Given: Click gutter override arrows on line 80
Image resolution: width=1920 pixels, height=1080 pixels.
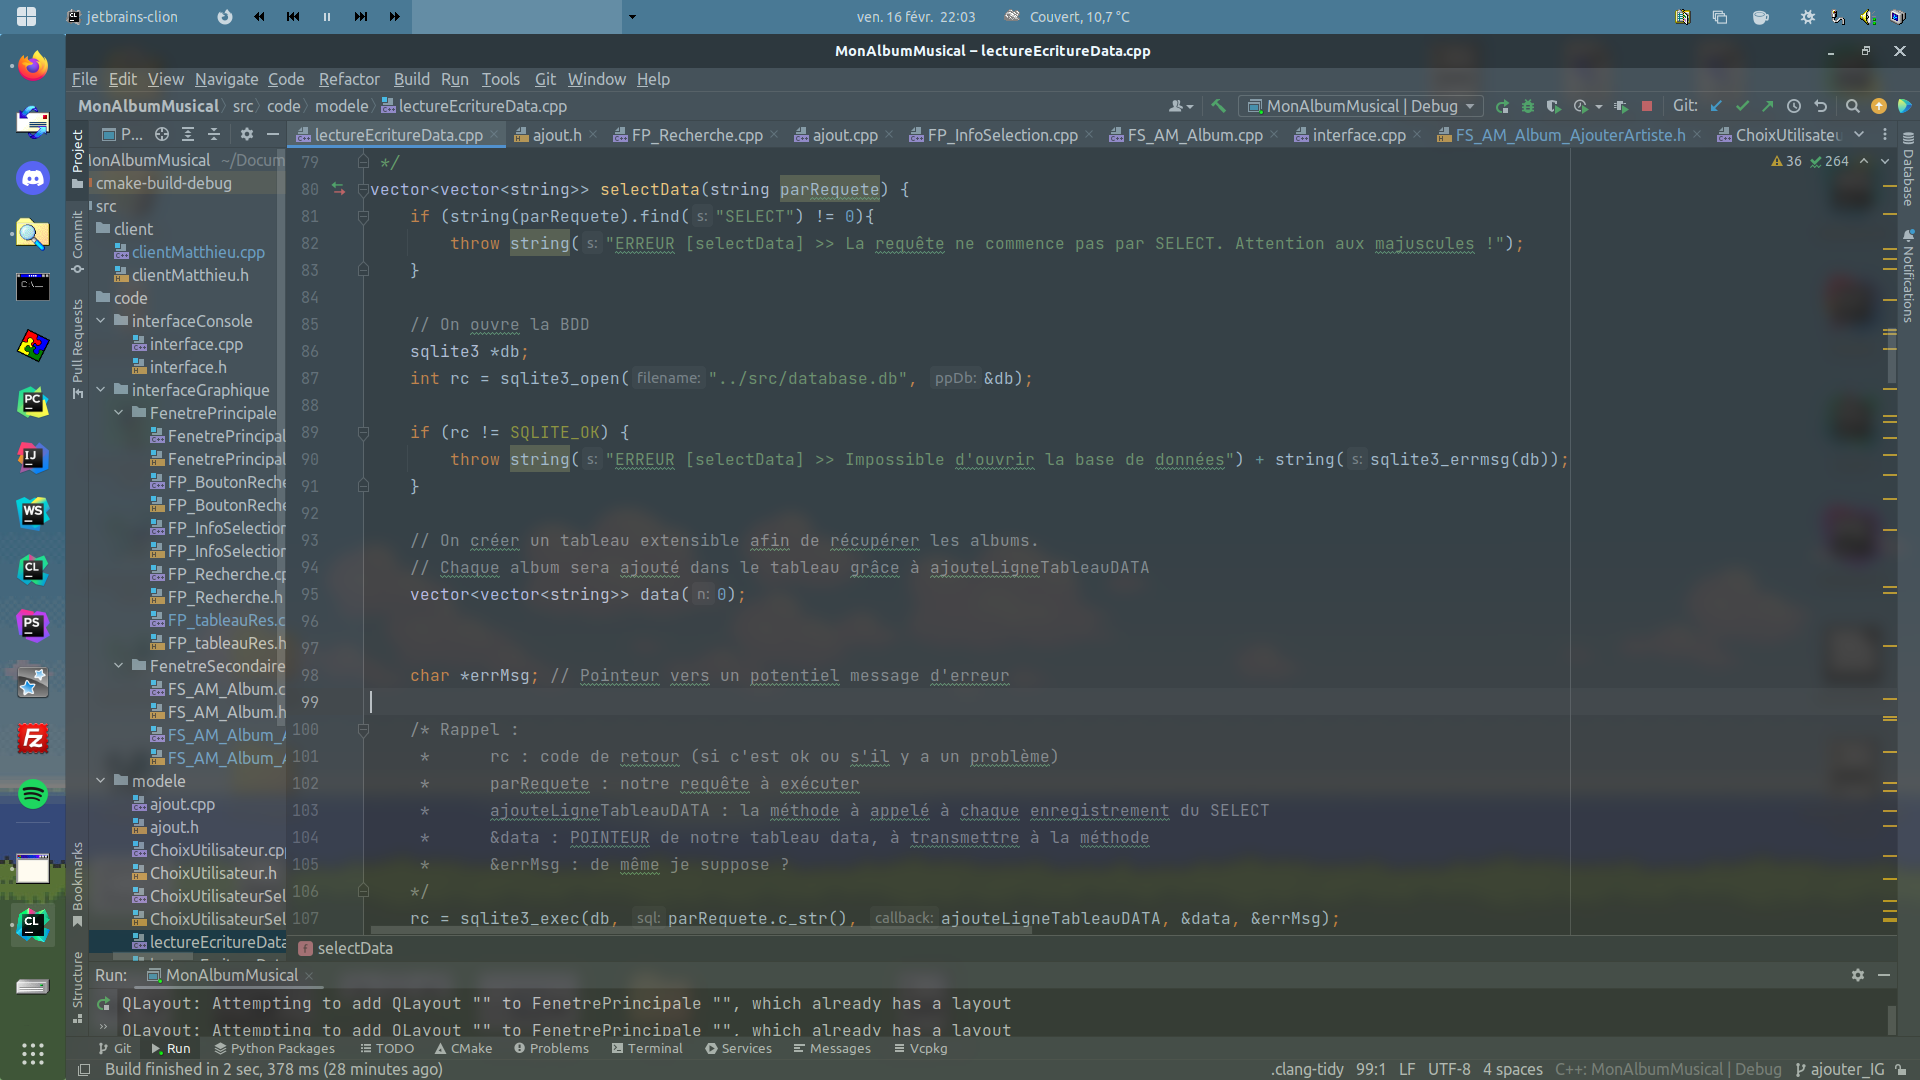Looking at the screenshot, I should (x=338, y=189).
